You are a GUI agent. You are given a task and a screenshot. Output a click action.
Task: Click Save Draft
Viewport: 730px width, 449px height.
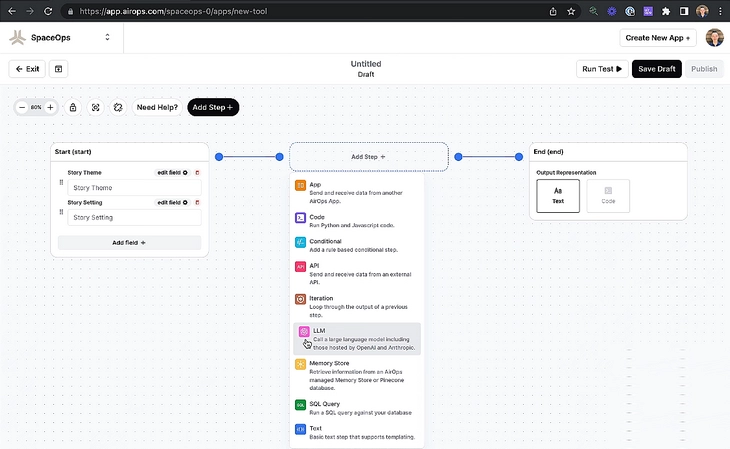(x=656, y=69)
